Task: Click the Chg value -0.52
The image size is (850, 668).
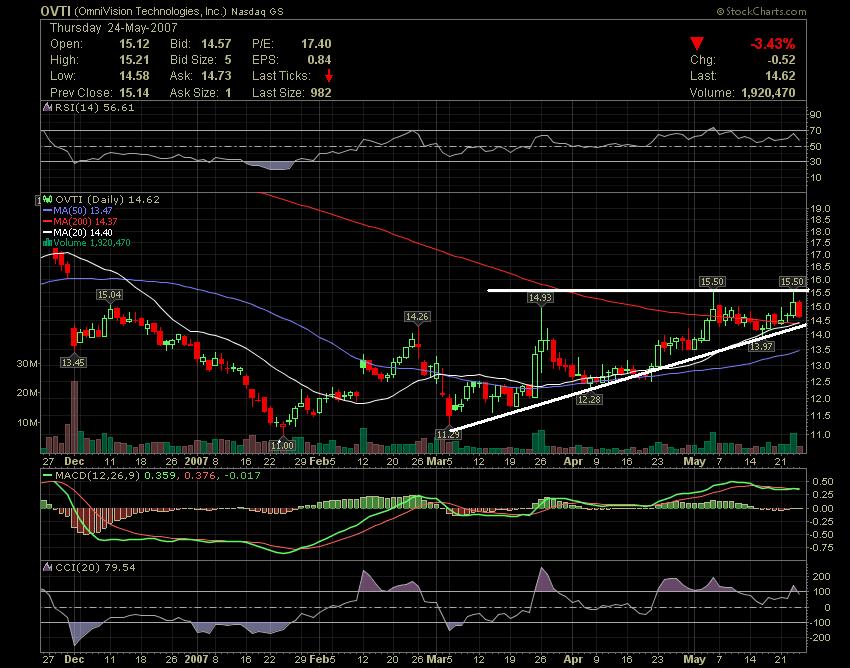Action: [780, 60]
